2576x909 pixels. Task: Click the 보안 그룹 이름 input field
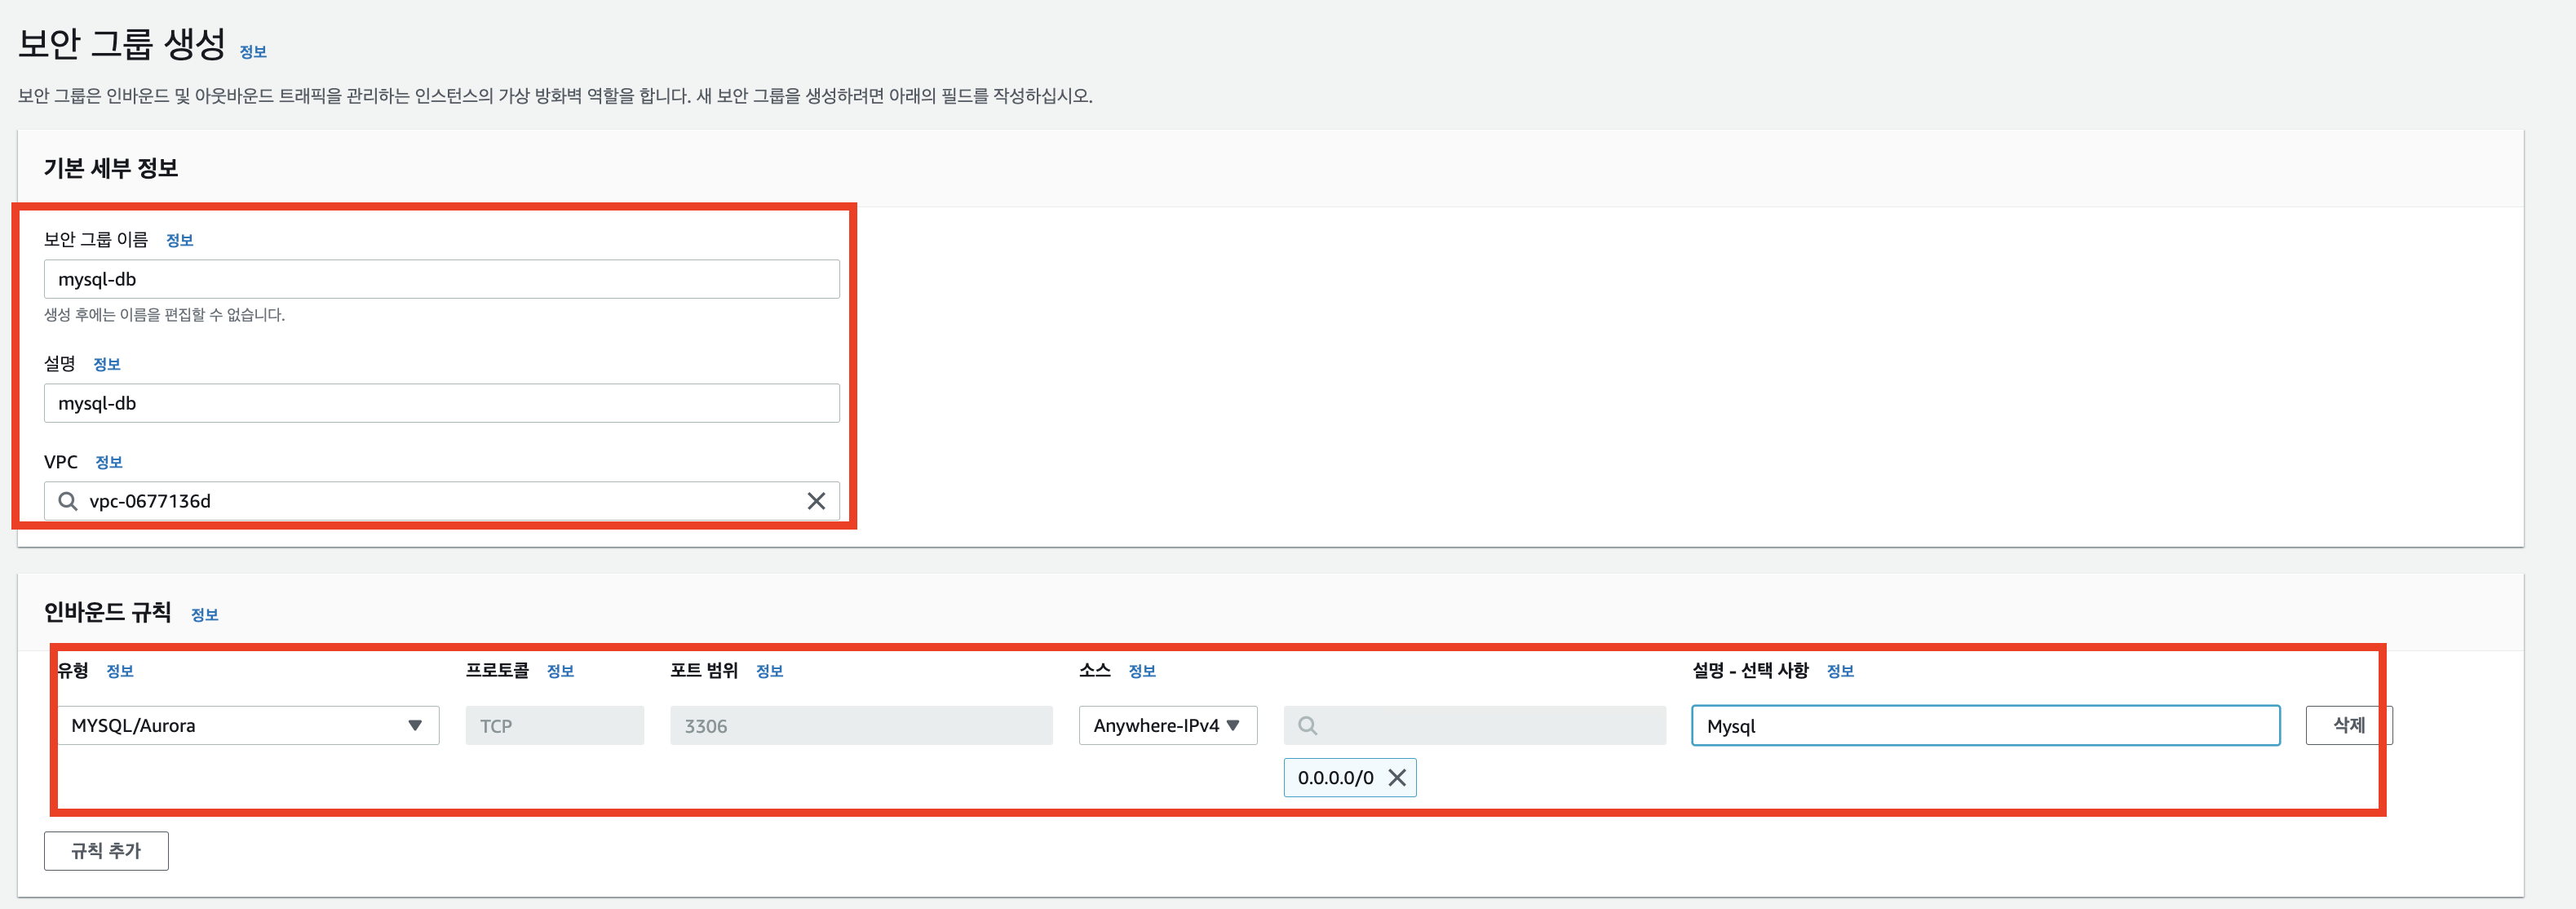click(441, 279)
